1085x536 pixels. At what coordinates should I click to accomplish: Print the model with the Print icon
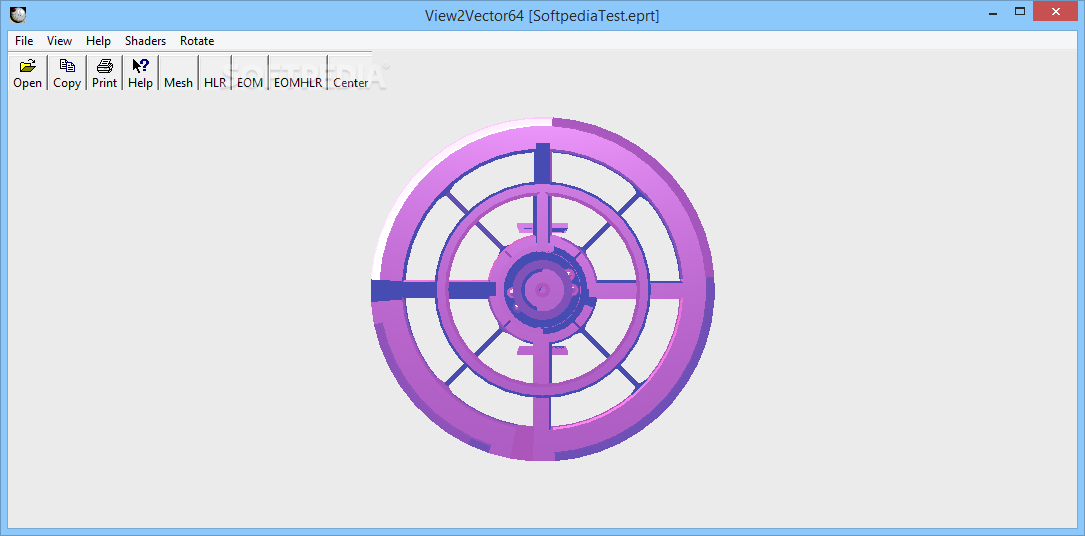pos(104,73)
